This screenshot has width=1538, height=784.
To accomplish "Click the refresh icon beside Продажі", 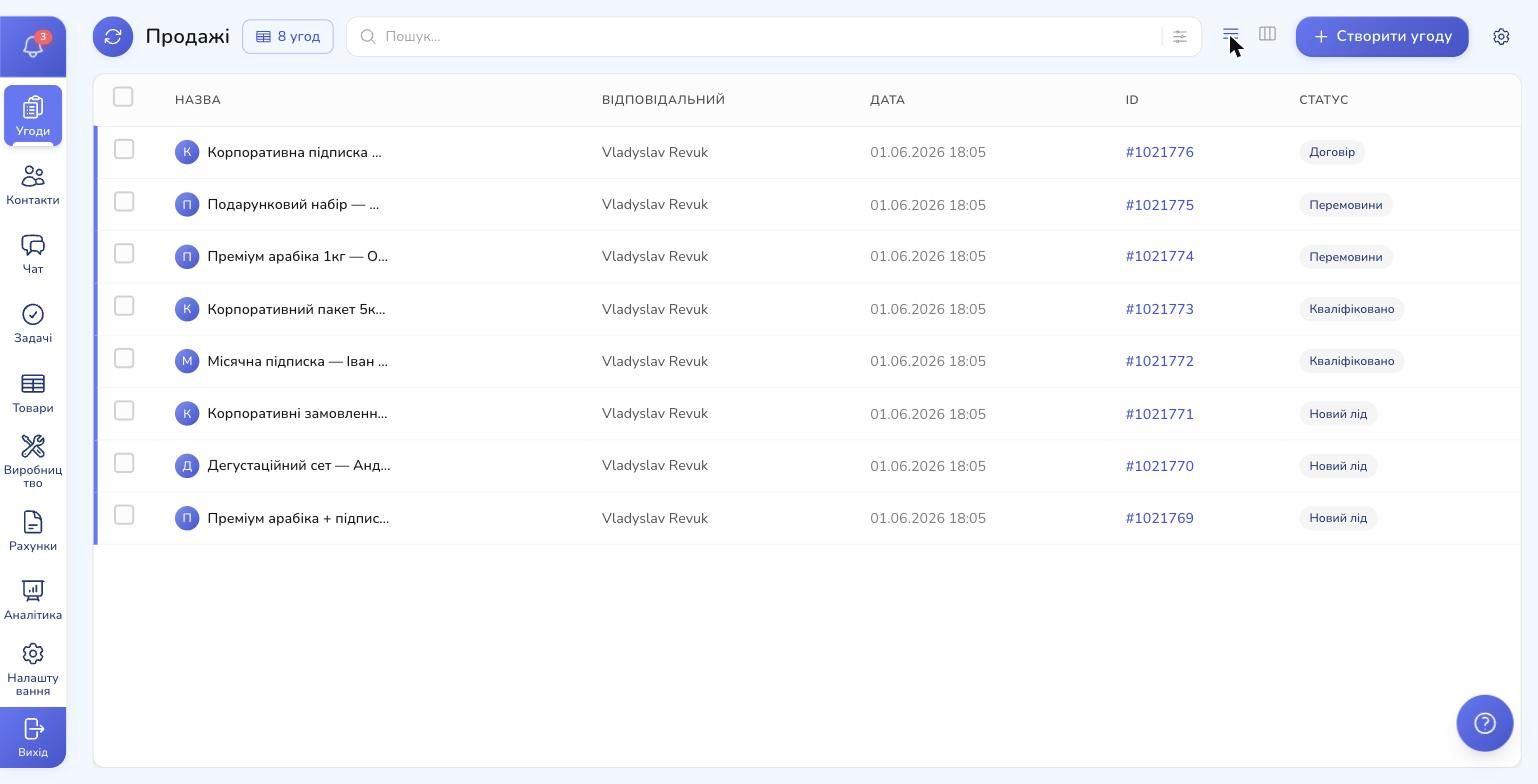I will click(113, 36).
